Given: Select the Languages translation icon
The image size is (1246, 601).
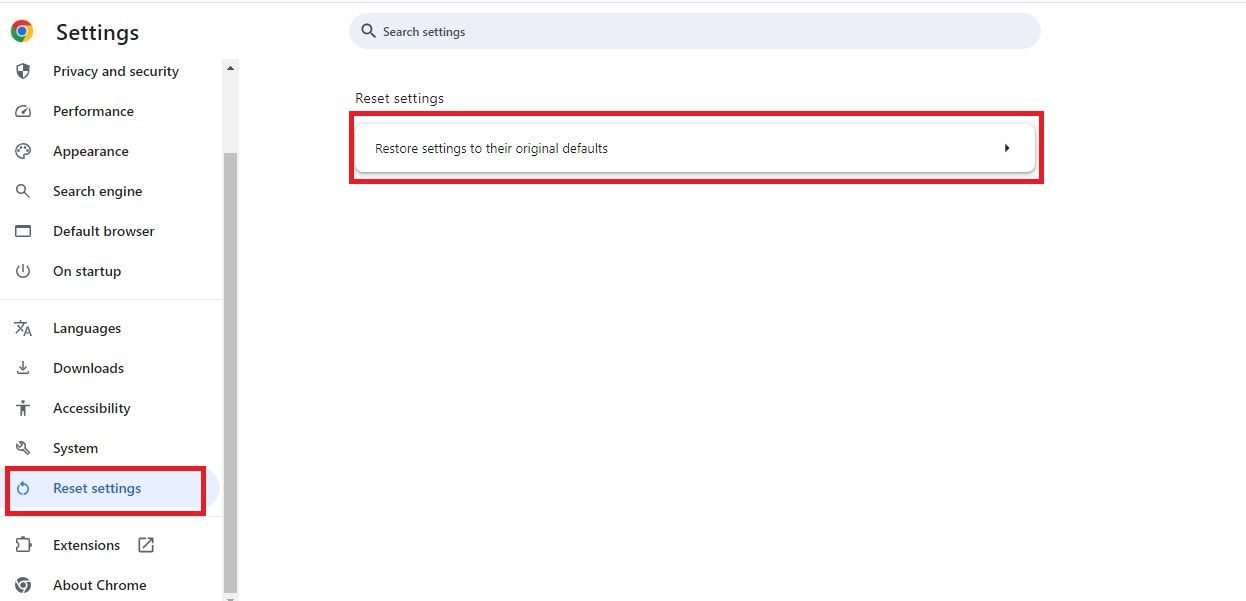Looking at the screenshot, I should point(23,328).
